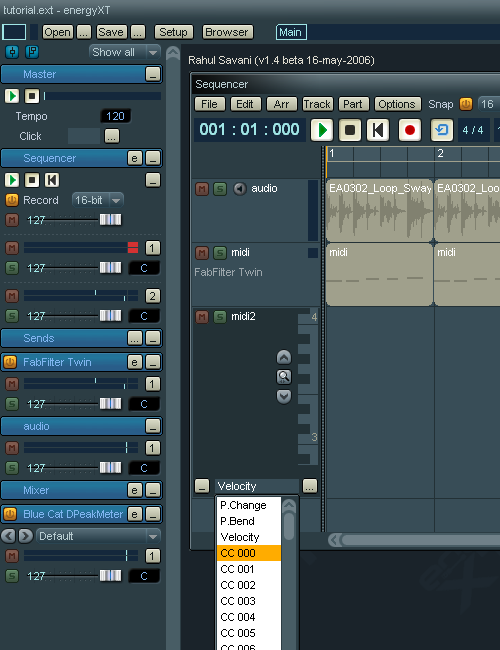Open the Arr menu
Viewport: 500px width, 650px height.
(282, 104)
